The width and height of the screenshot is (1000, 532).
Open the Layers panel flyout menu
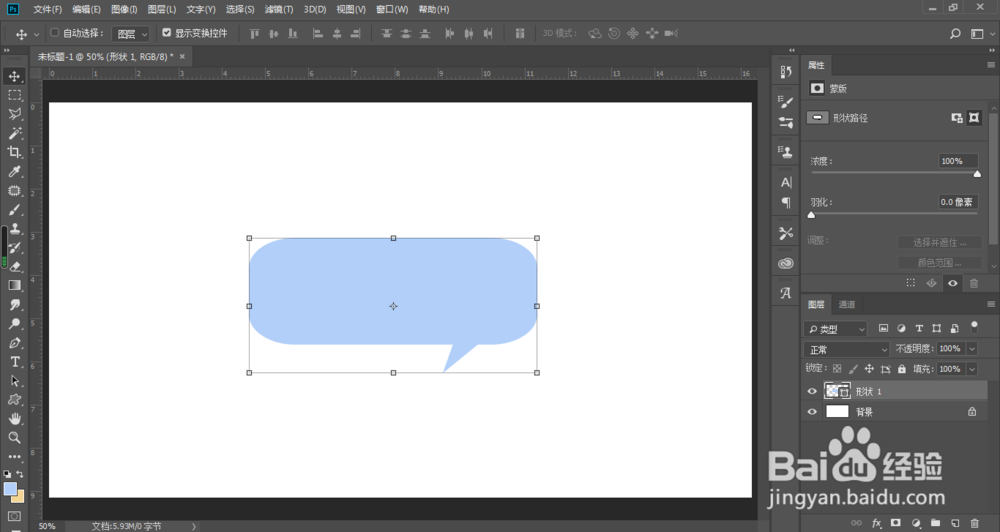coord(990,304)
